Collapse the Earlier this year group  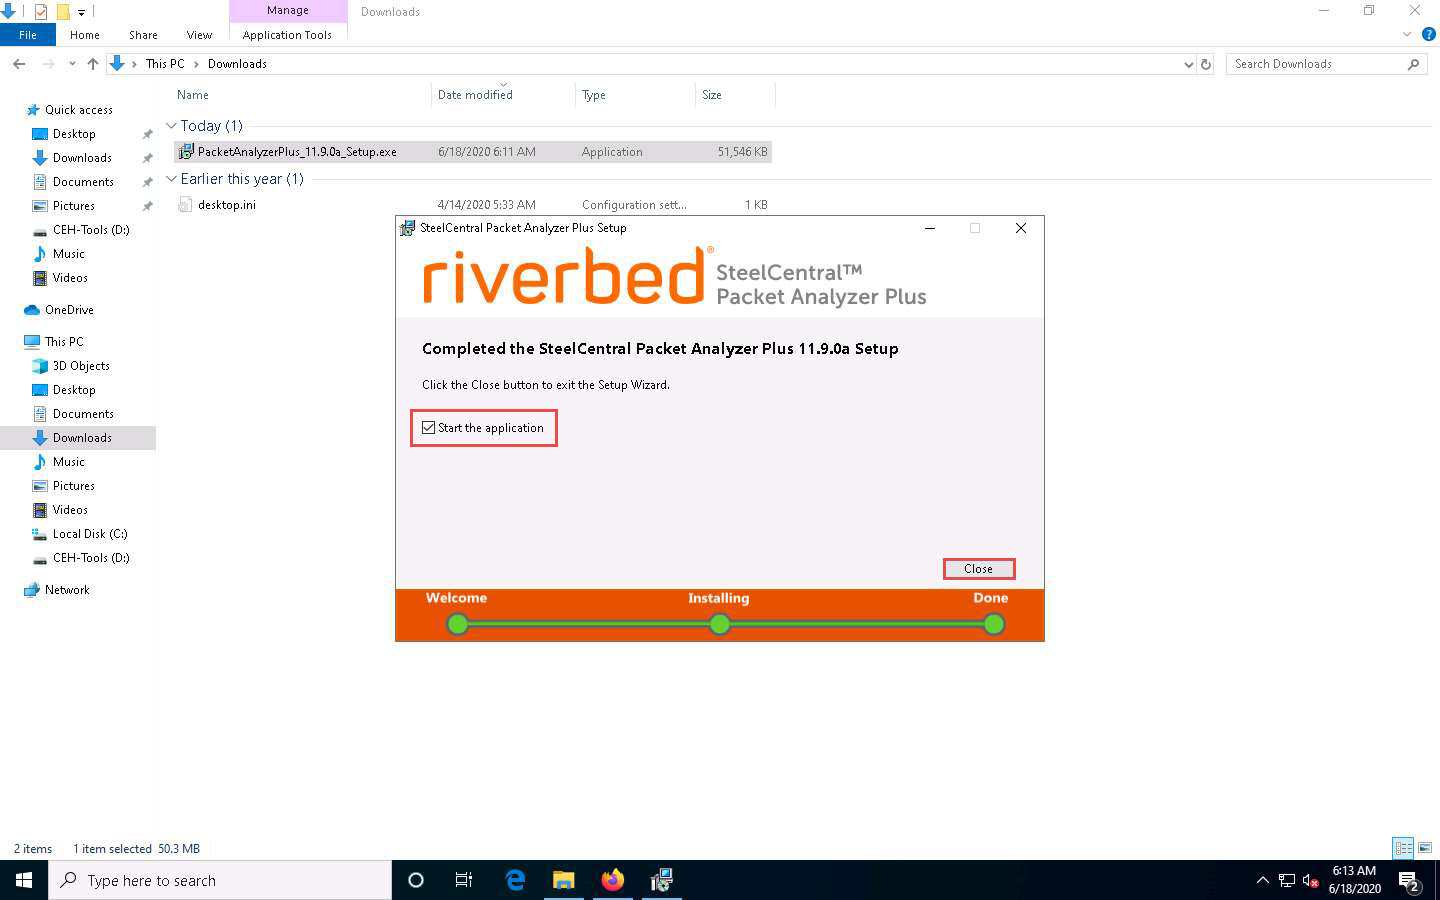pos(171,179)
